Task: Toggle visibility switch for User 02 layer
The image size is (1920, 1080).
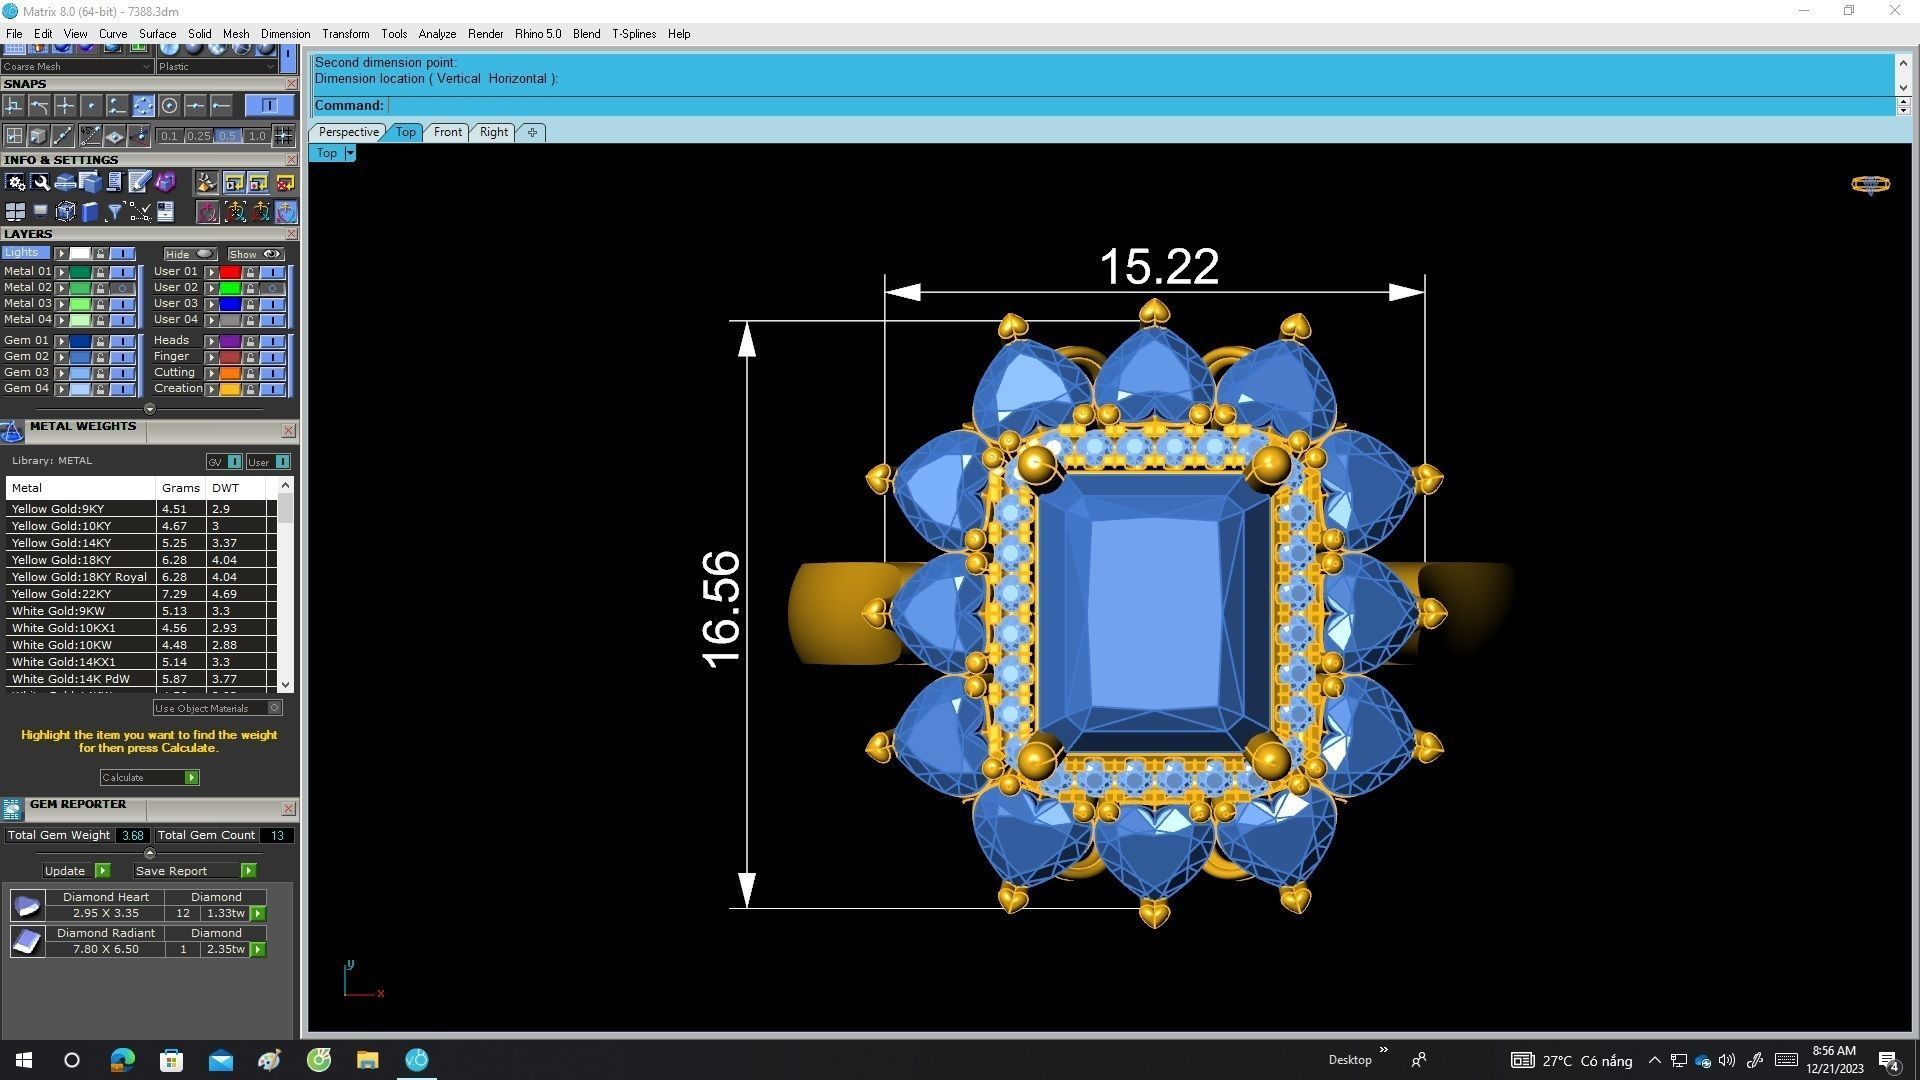Action: (272, 288)
